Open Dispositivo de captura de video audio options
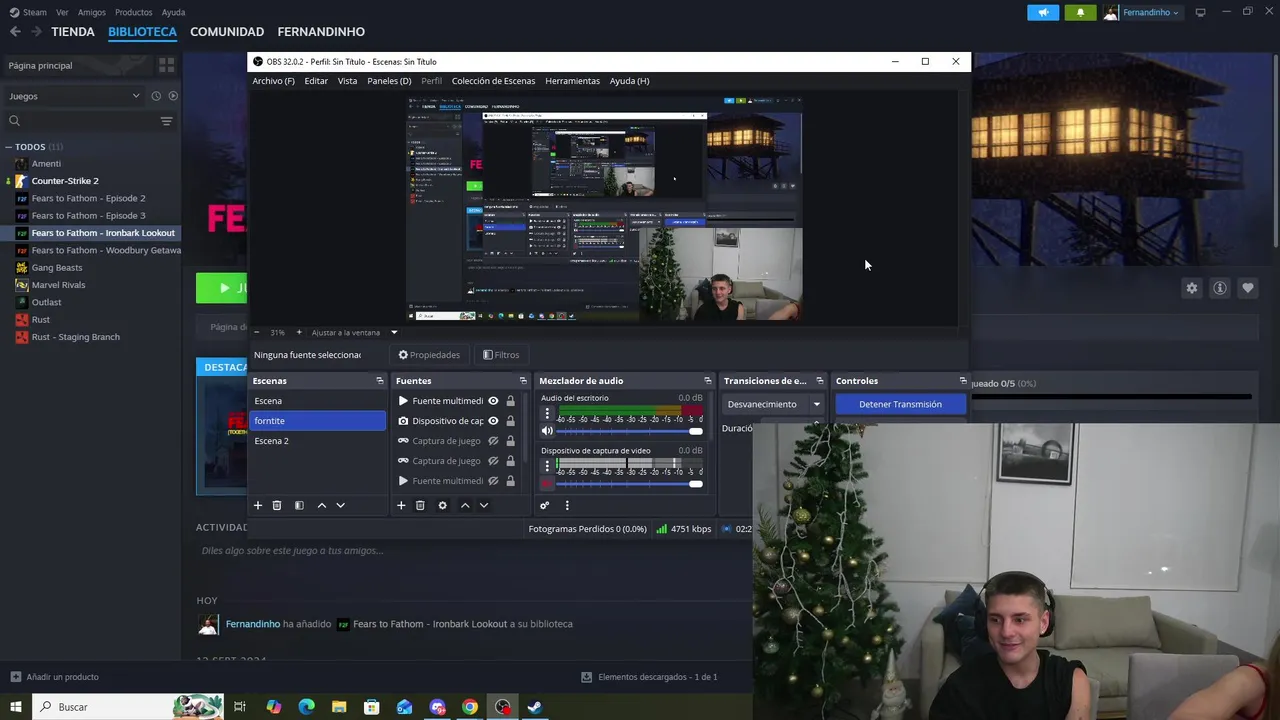The height and width of the screenshot is (720, 1280). pos(547,466)
